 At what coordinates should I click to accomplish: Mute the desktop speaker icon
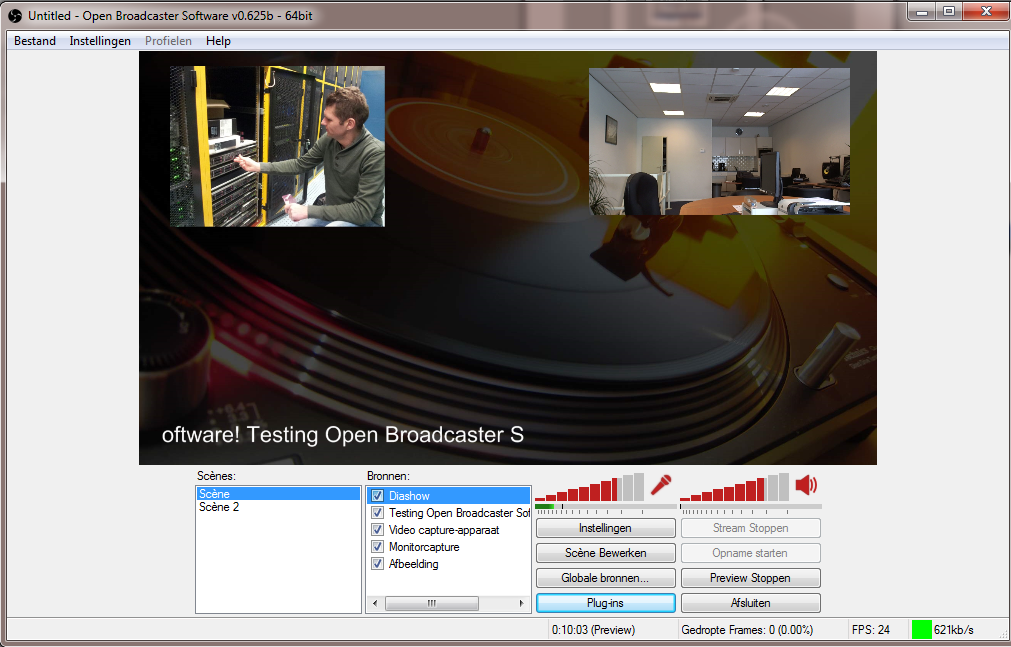[x=807, y=484]
